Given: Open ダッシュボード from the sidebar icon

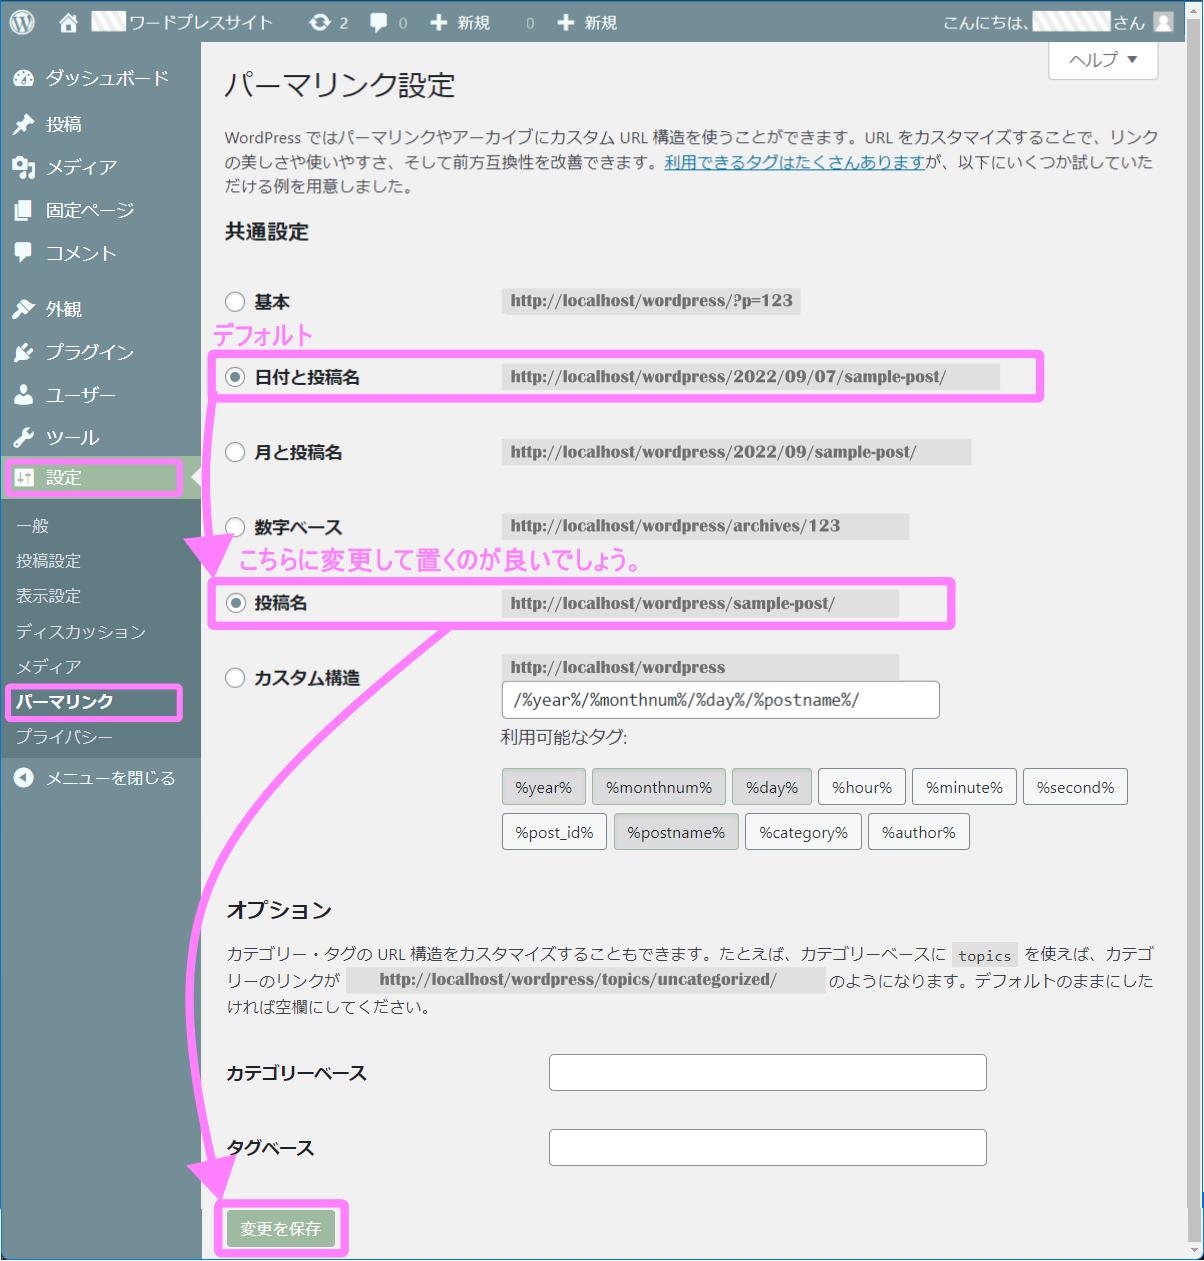Looking at the screenshot, I should click(x=23, y=78).
